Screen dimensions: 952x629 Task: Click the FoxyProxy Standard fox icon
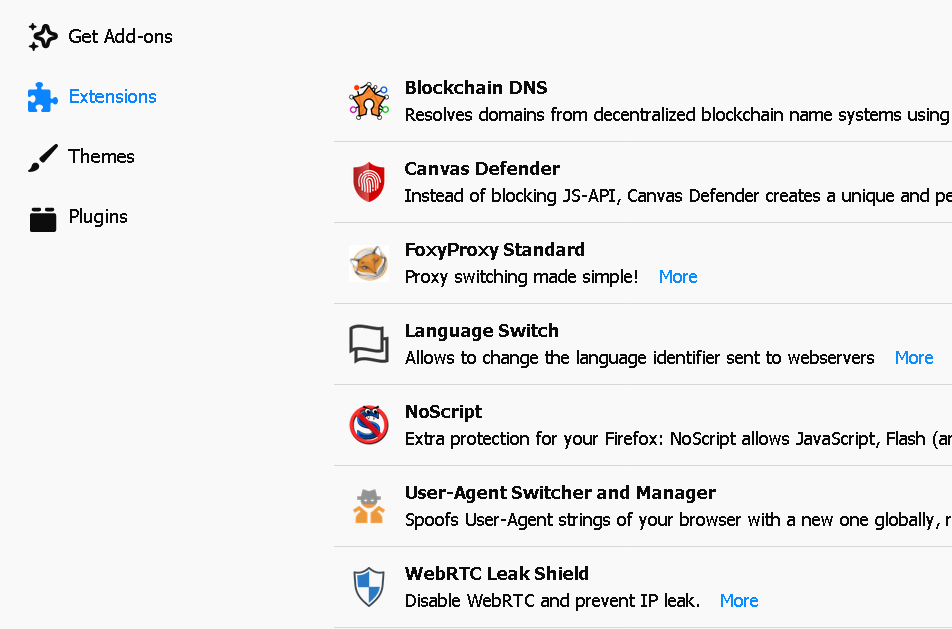[369, 263]
